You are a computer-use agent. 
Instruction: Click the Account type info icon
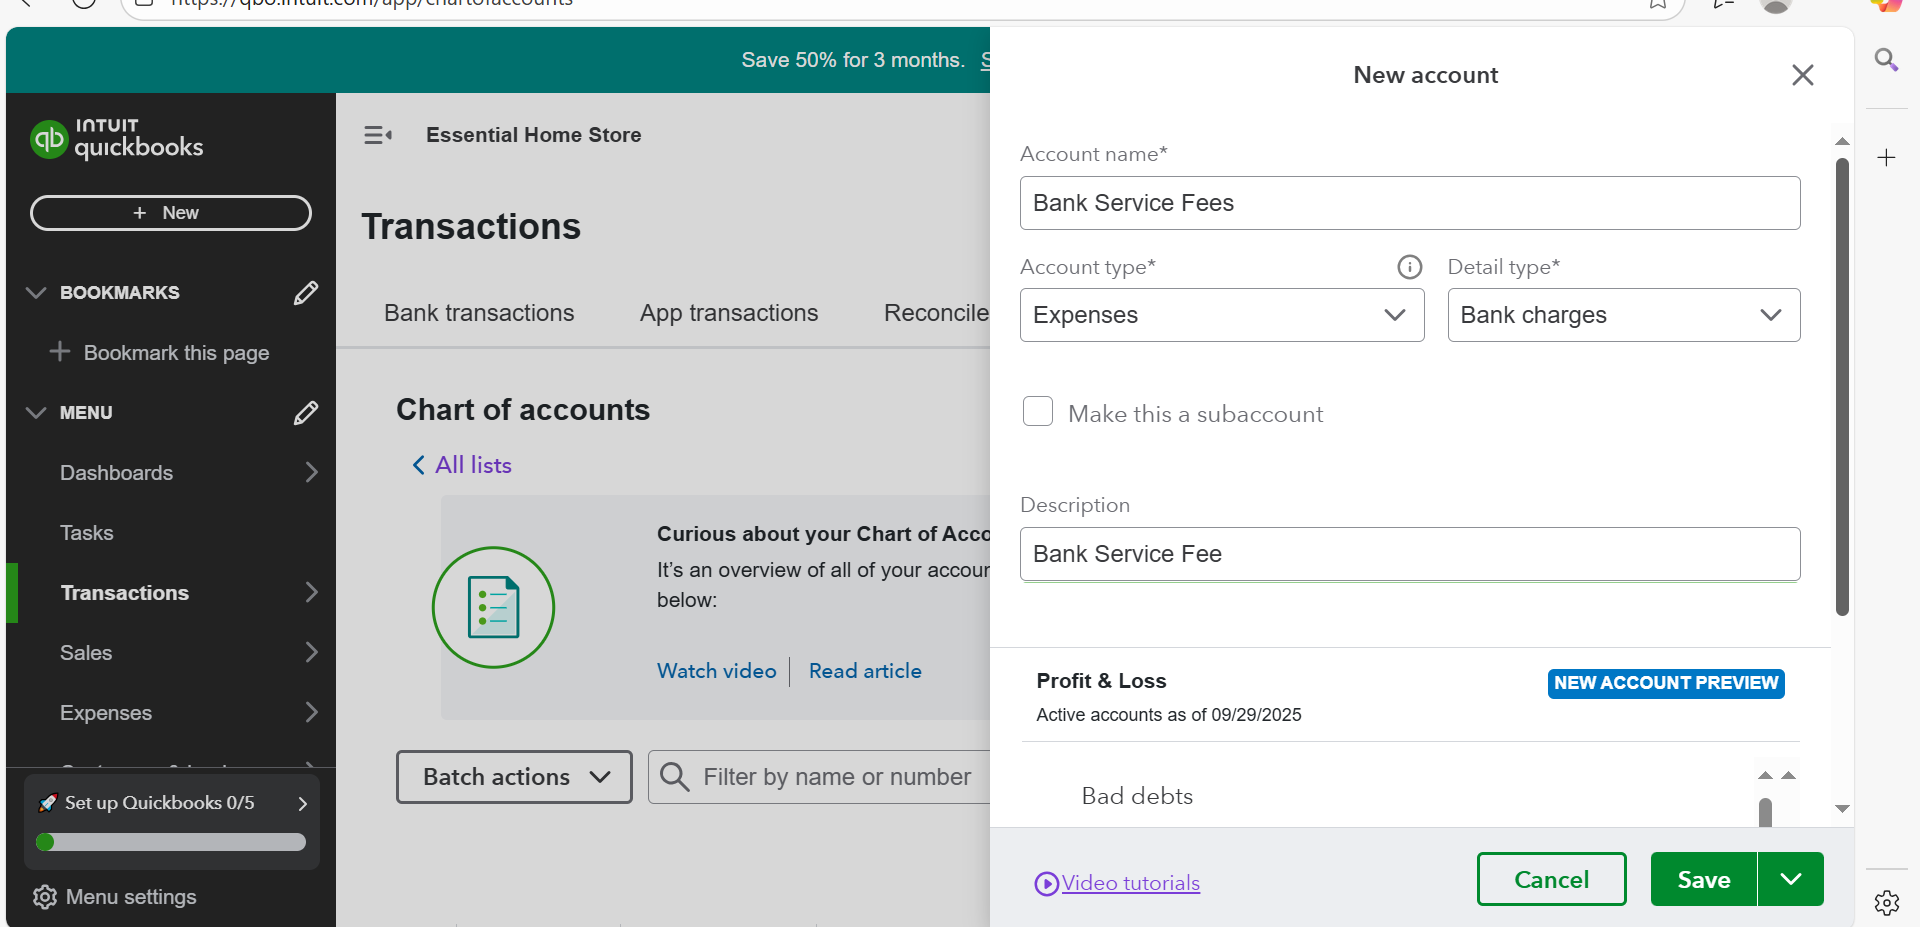(1409, 267)
